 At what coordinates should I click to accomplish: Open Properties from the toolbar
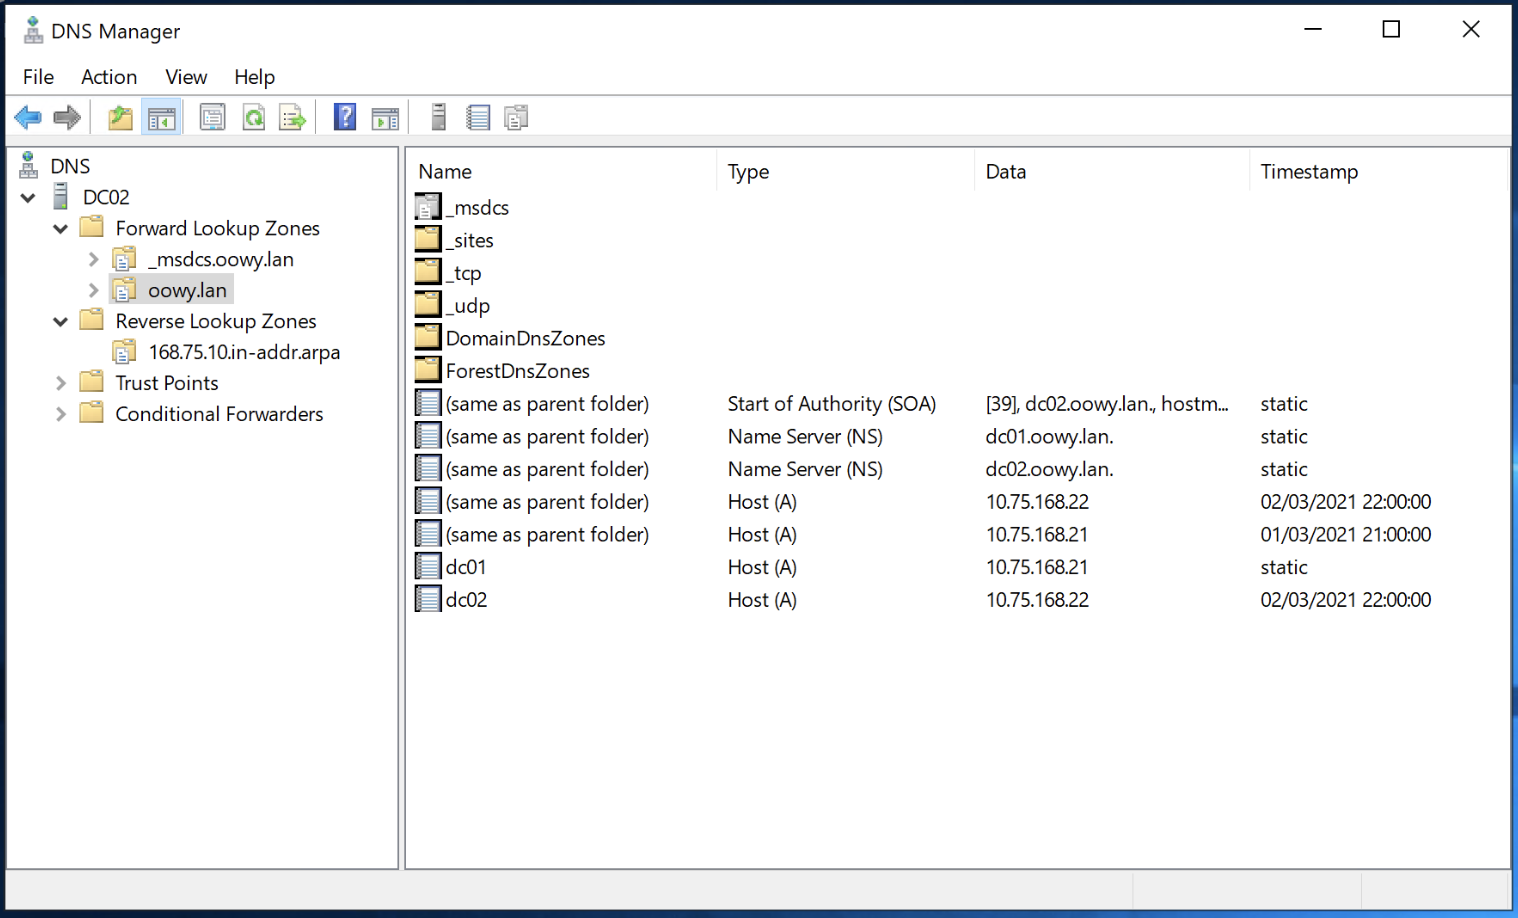[x=212, y=118]
